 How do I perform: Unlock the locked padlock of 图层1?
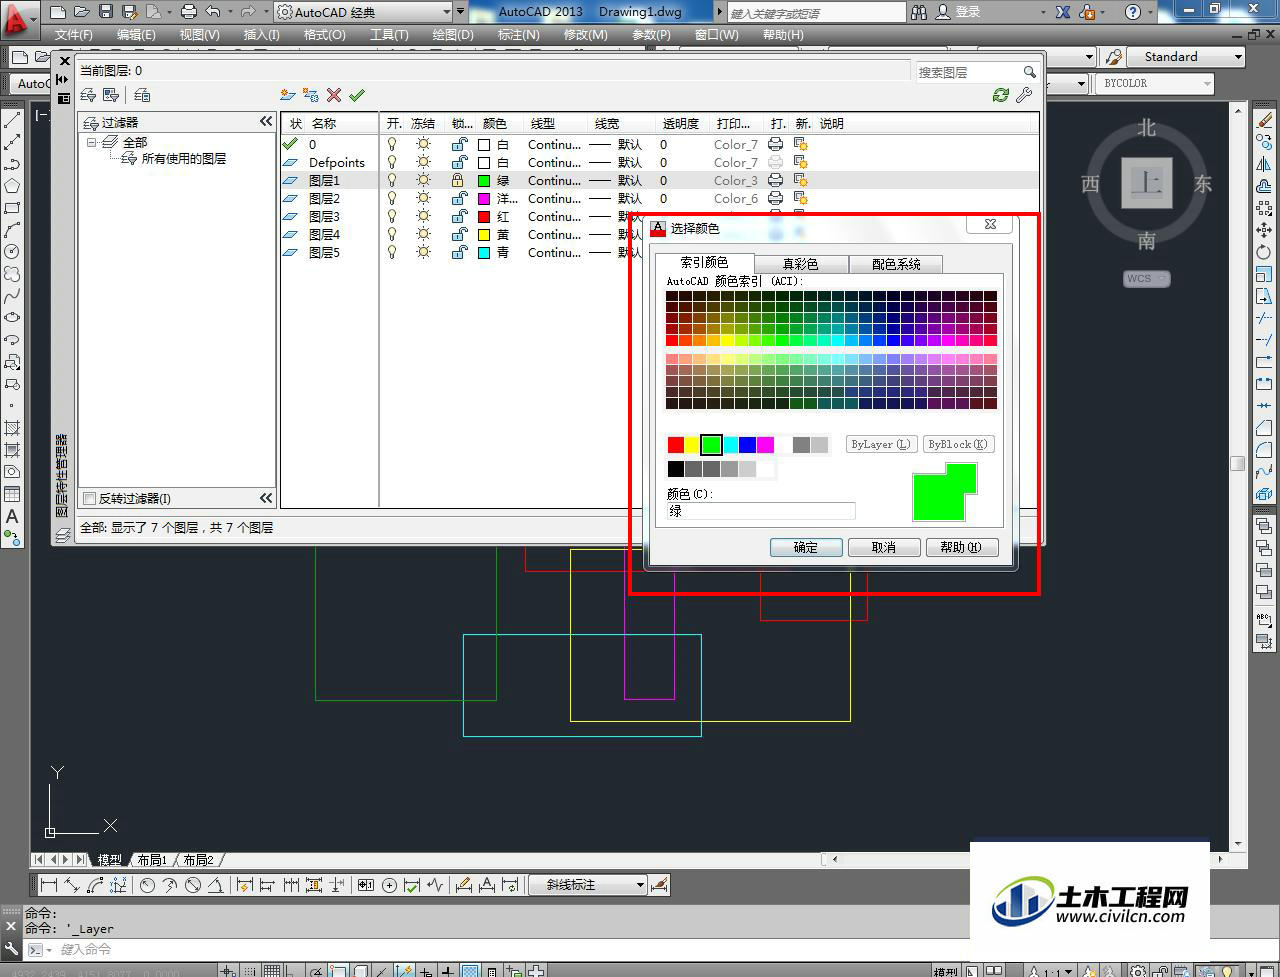click(x=458, y=181)
